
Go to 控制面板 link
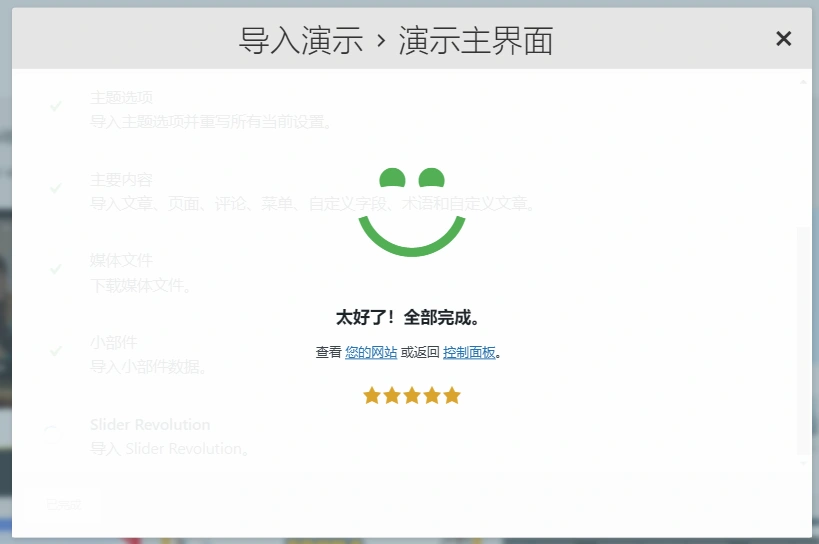(x=469, y=352)
